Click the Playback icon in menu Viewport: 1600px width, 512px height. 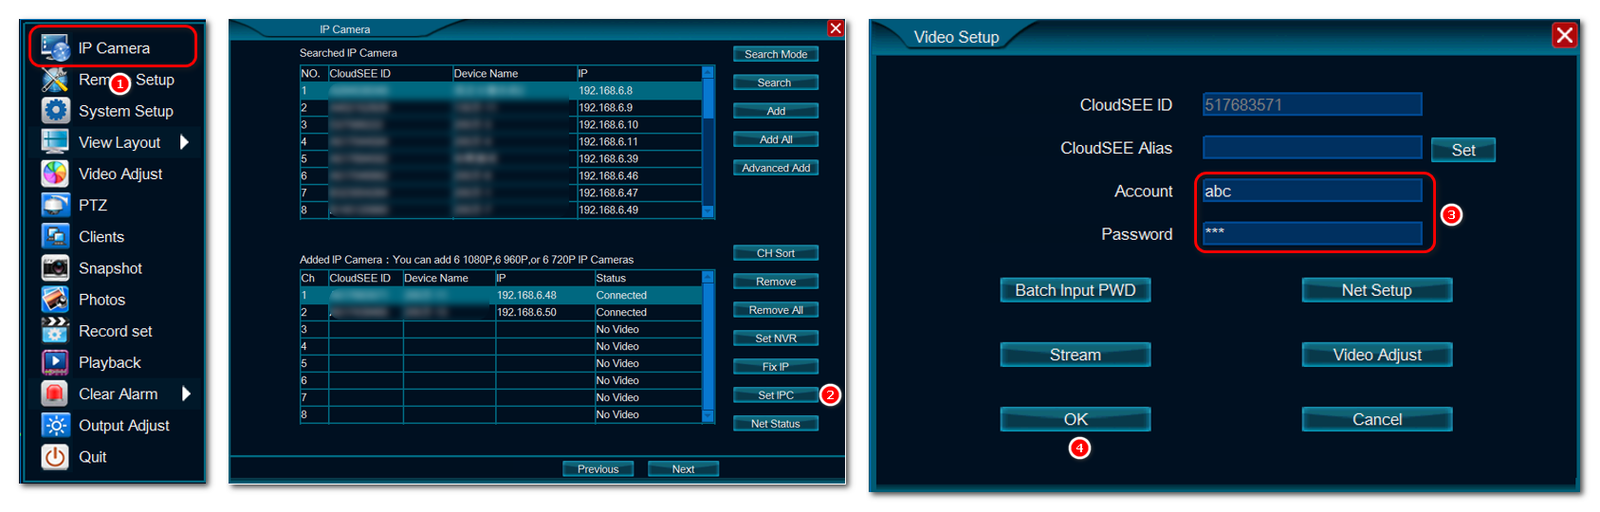(x=55, y=362)
